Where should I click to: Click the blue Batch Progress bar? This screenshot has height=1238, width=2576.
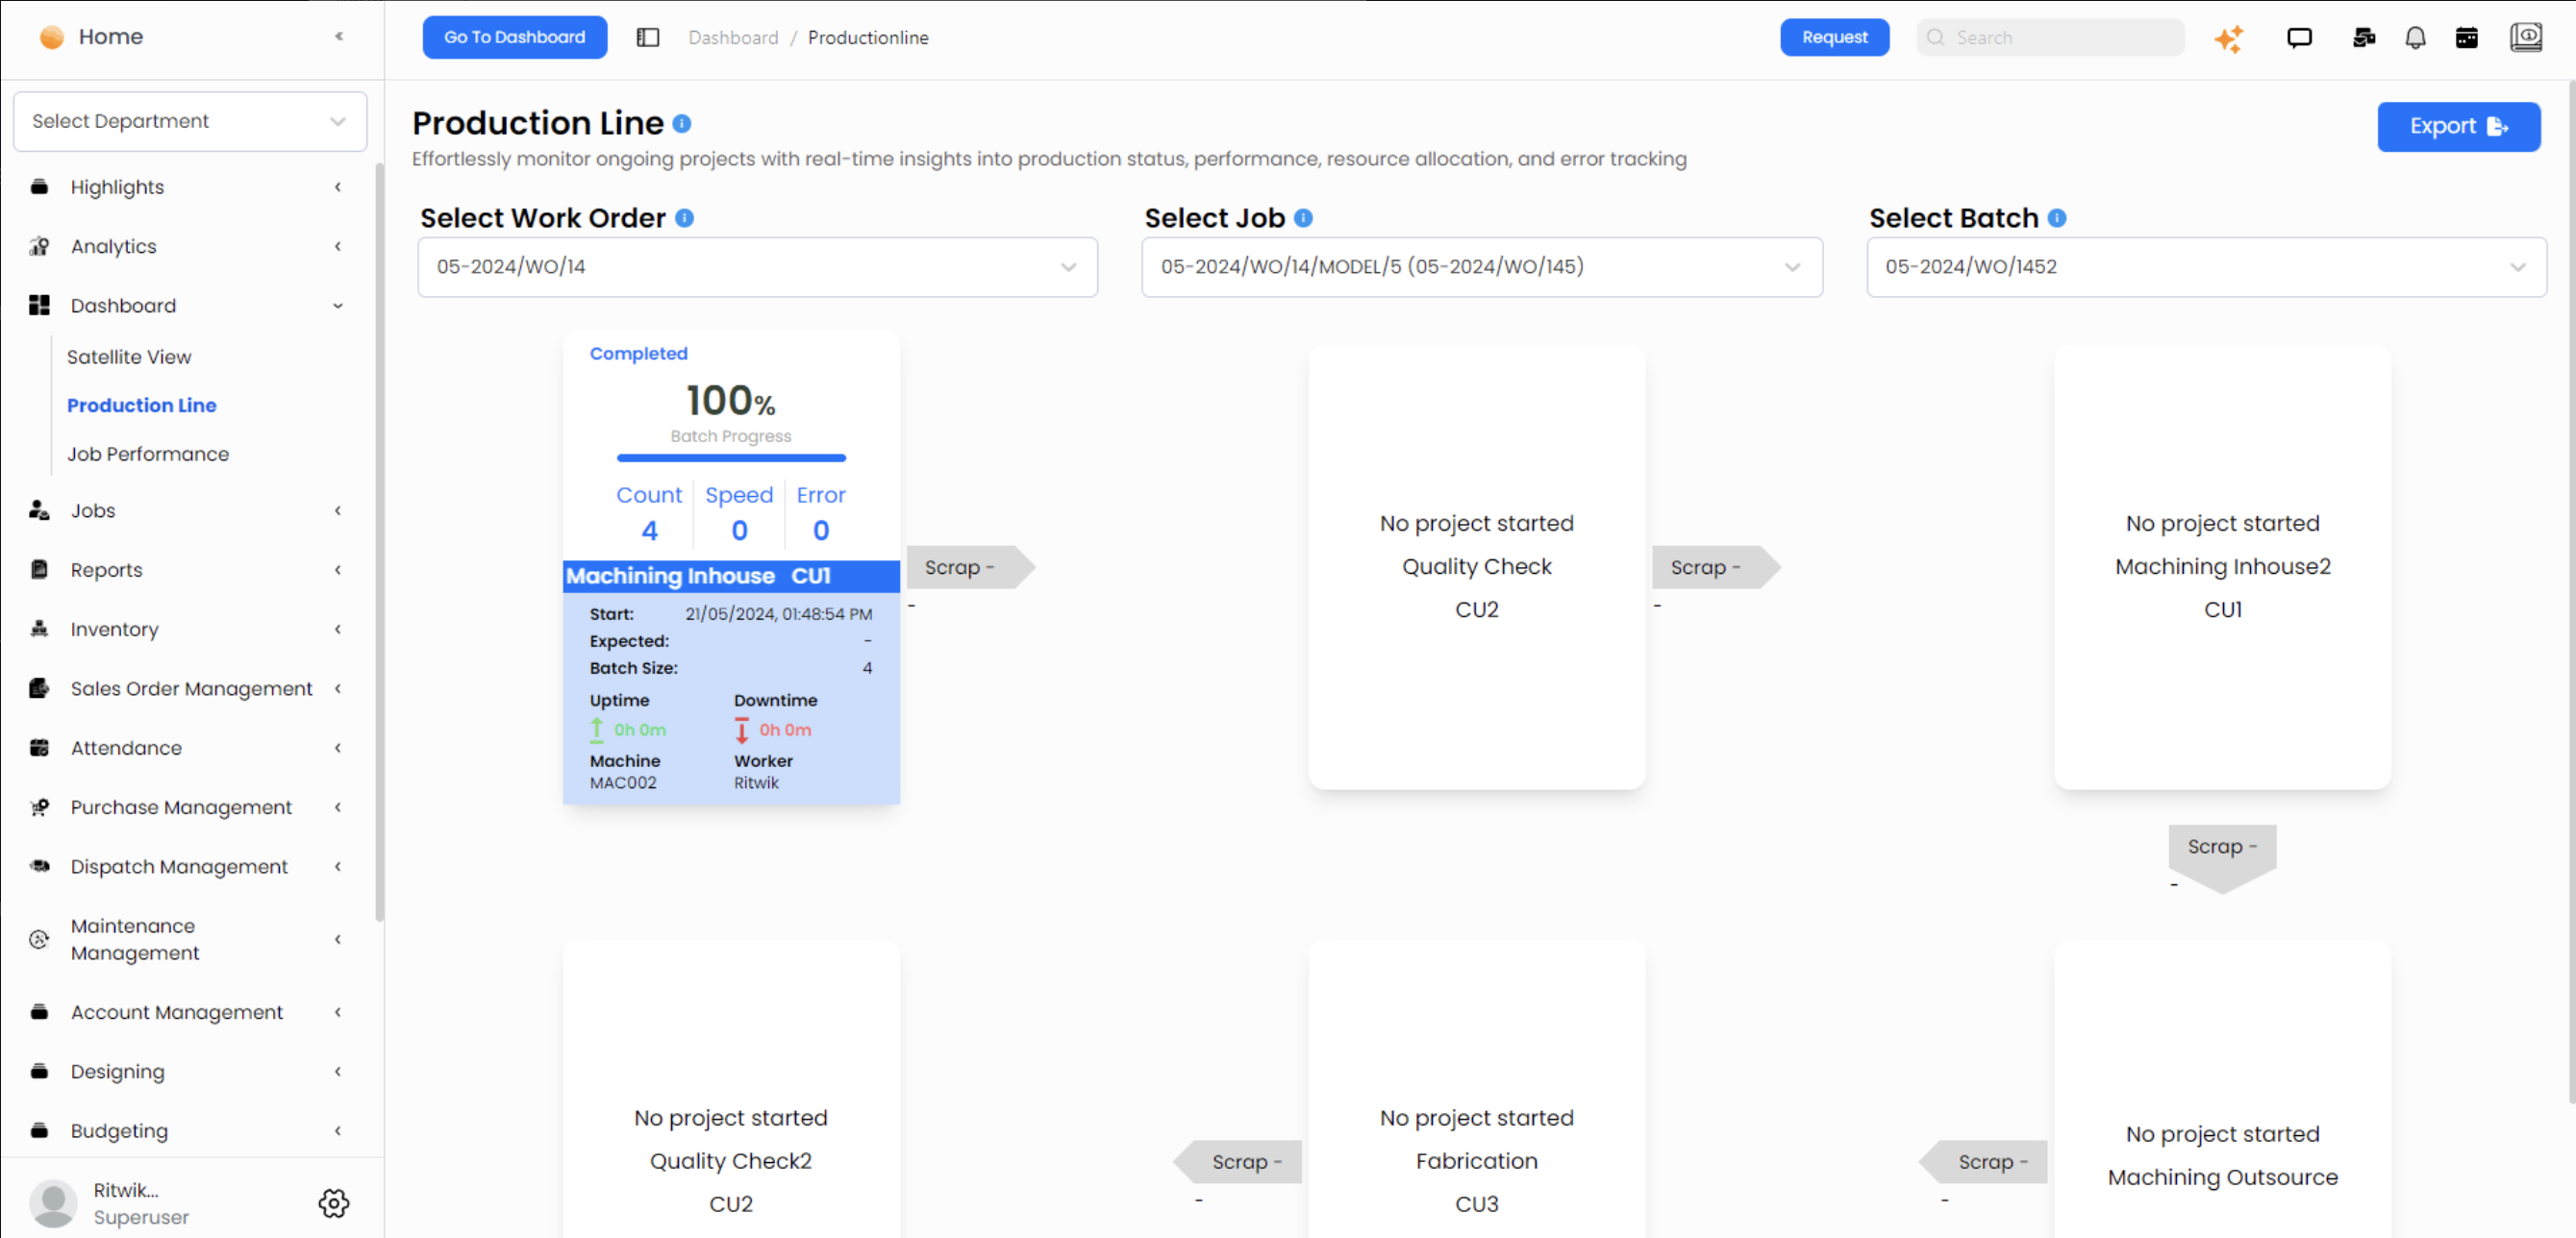(x=731, y=458)
